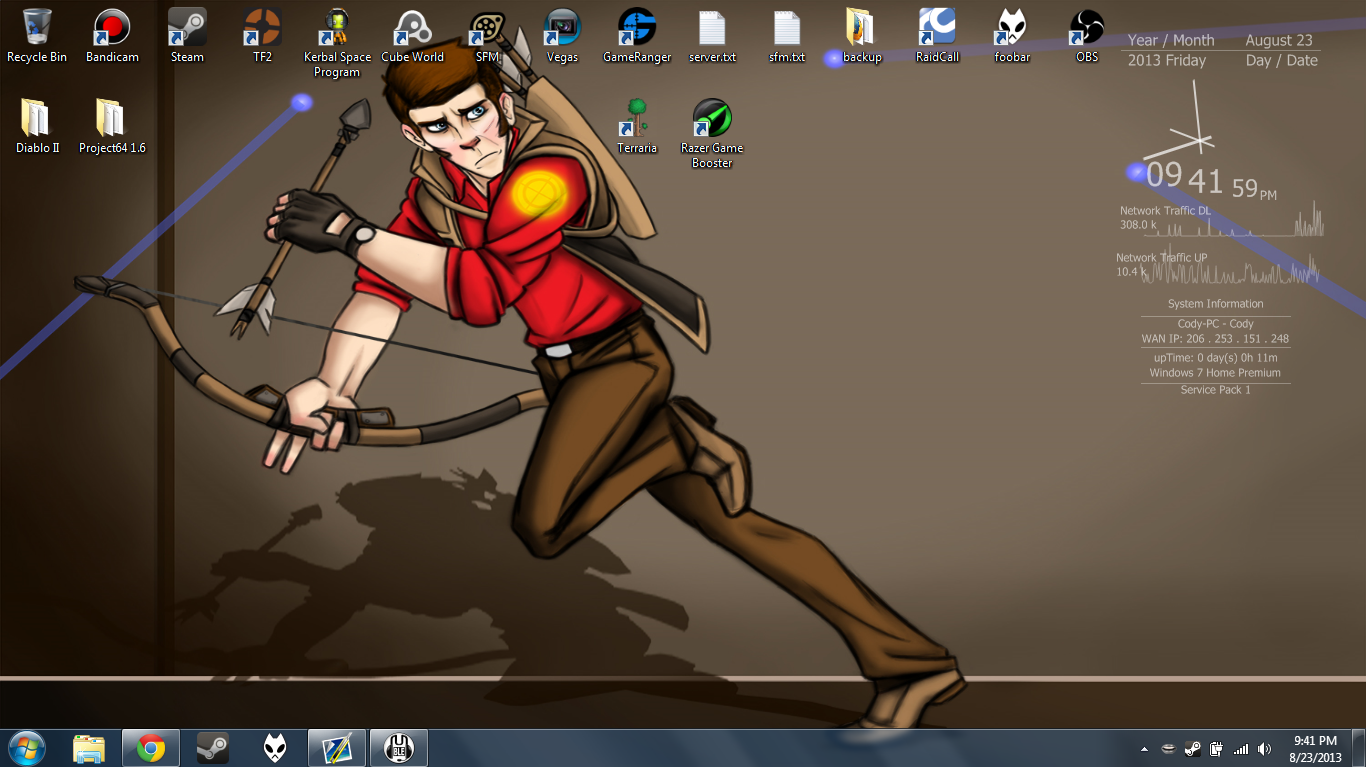This screenshot has width=1366, height=767.
Task: Click the lips icon in system tray
Action: coord(1168,749)
